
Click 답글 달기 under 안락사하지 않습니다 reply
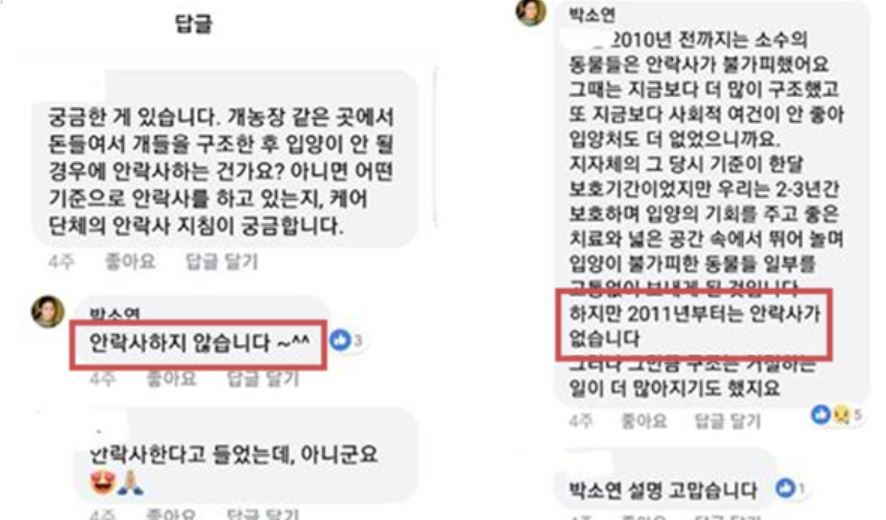pos(263,379)
